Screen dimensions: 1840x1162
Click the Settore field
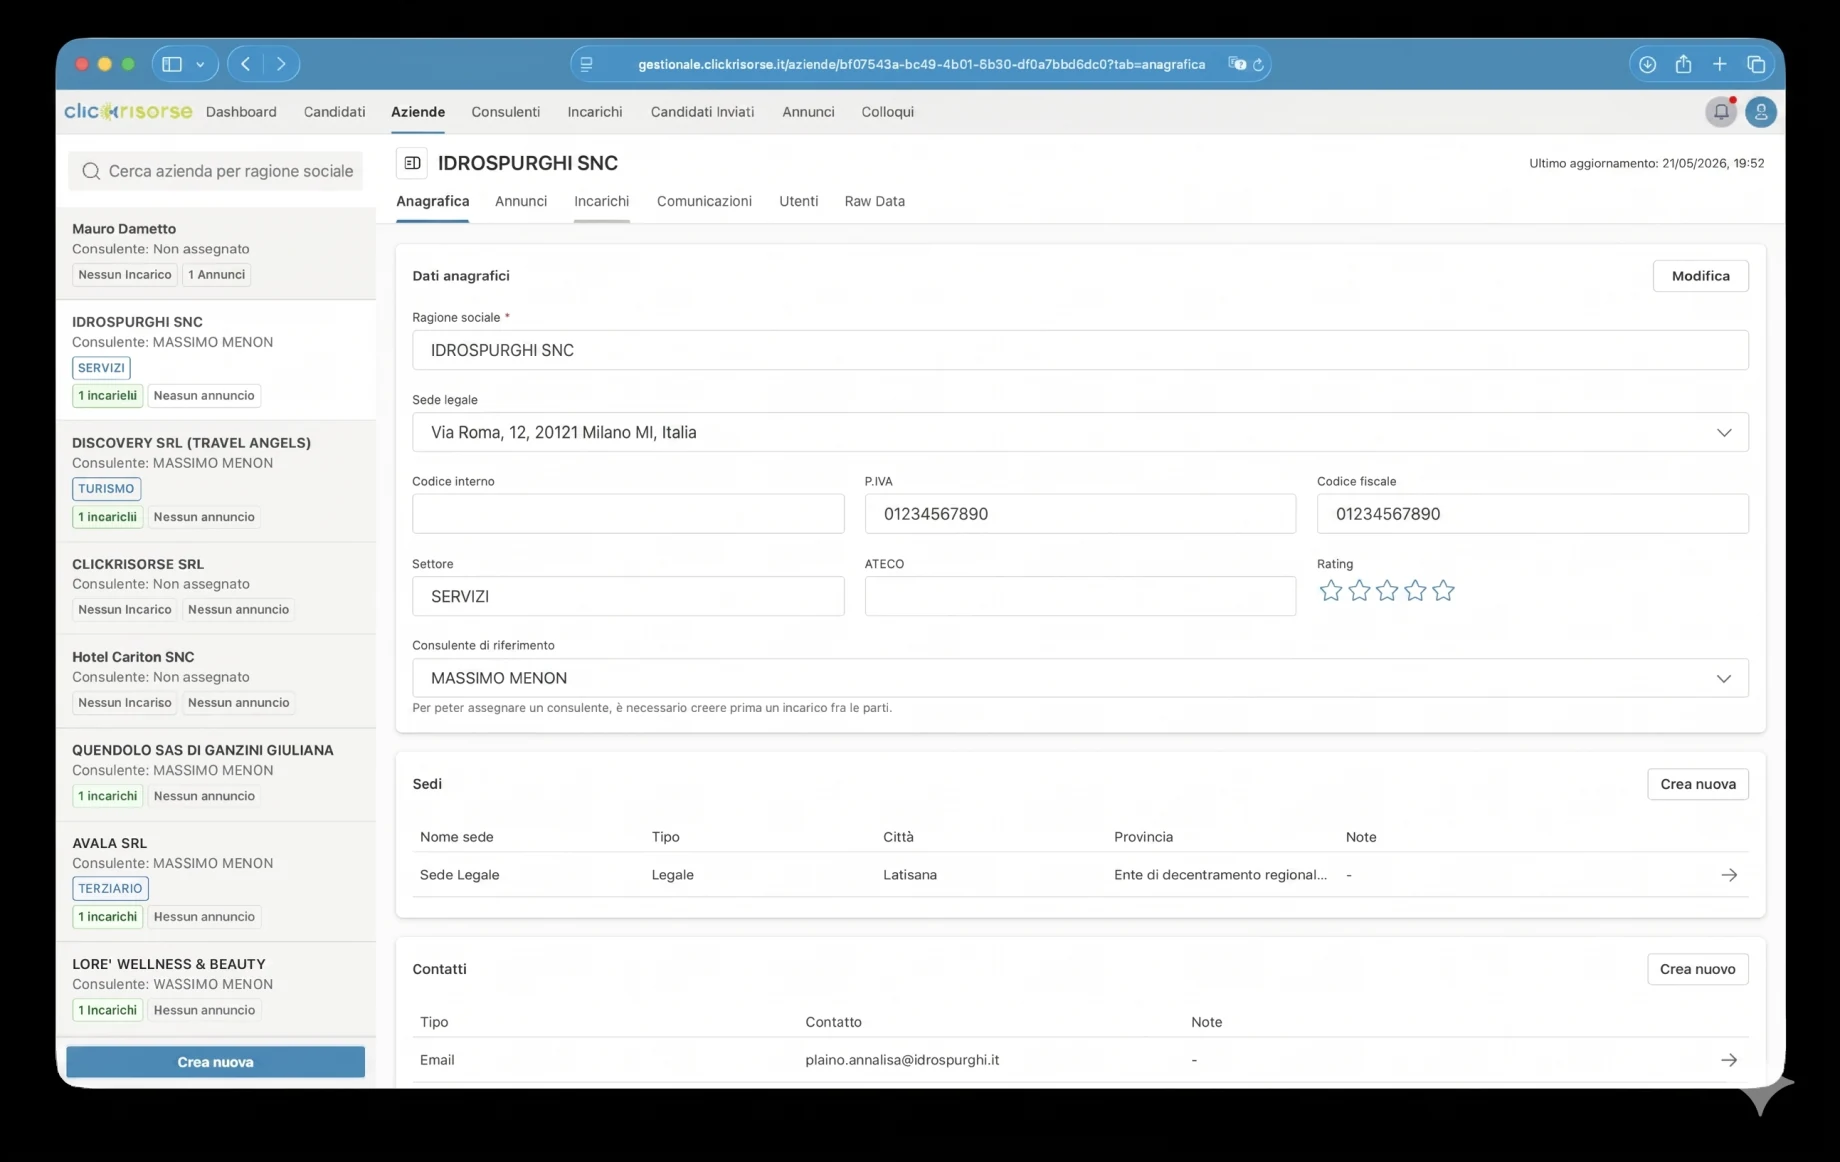(x=628, y=596)
